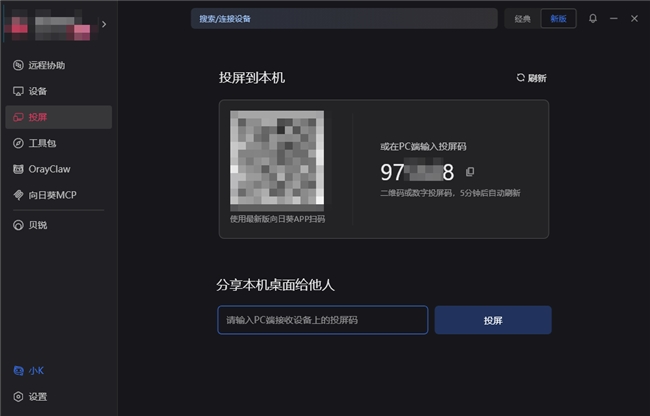Click the account avatar at top left
Screen dimensions: 650x416
pos(17,26)
